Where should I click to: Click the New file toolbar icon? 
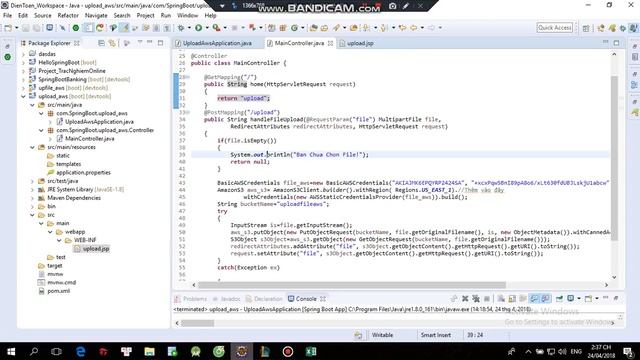pos(8,28)
